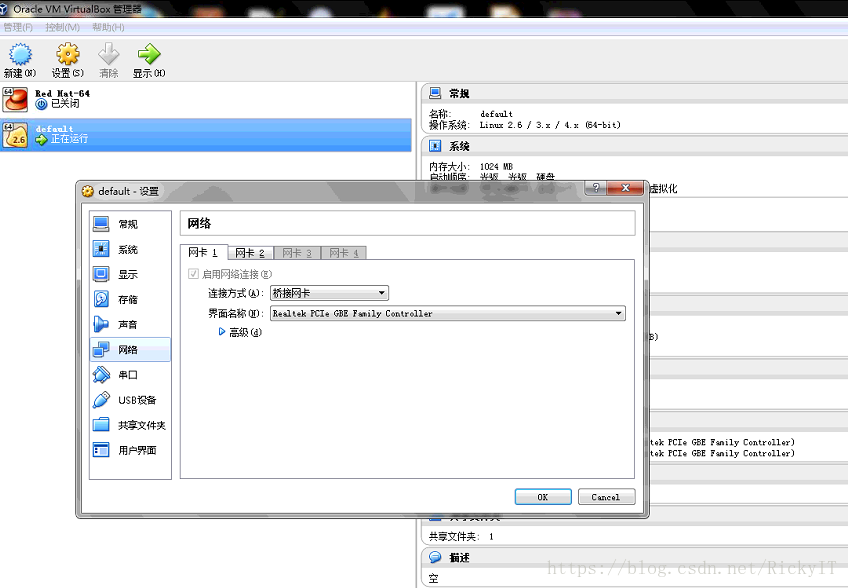The height and width of the screenshot is (588, 848).
Task: Click the OK button
Action: (x=543, y=497)
